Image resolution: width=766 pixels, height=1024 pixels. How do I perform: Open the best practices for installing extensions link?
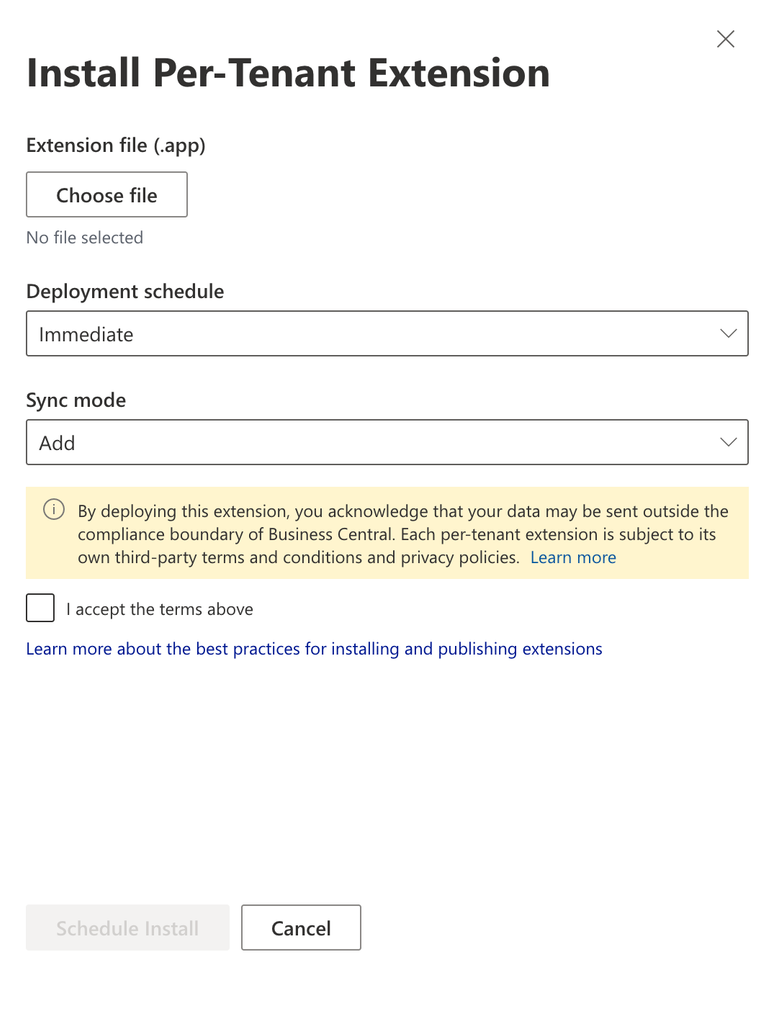click(x=314, y=649)
